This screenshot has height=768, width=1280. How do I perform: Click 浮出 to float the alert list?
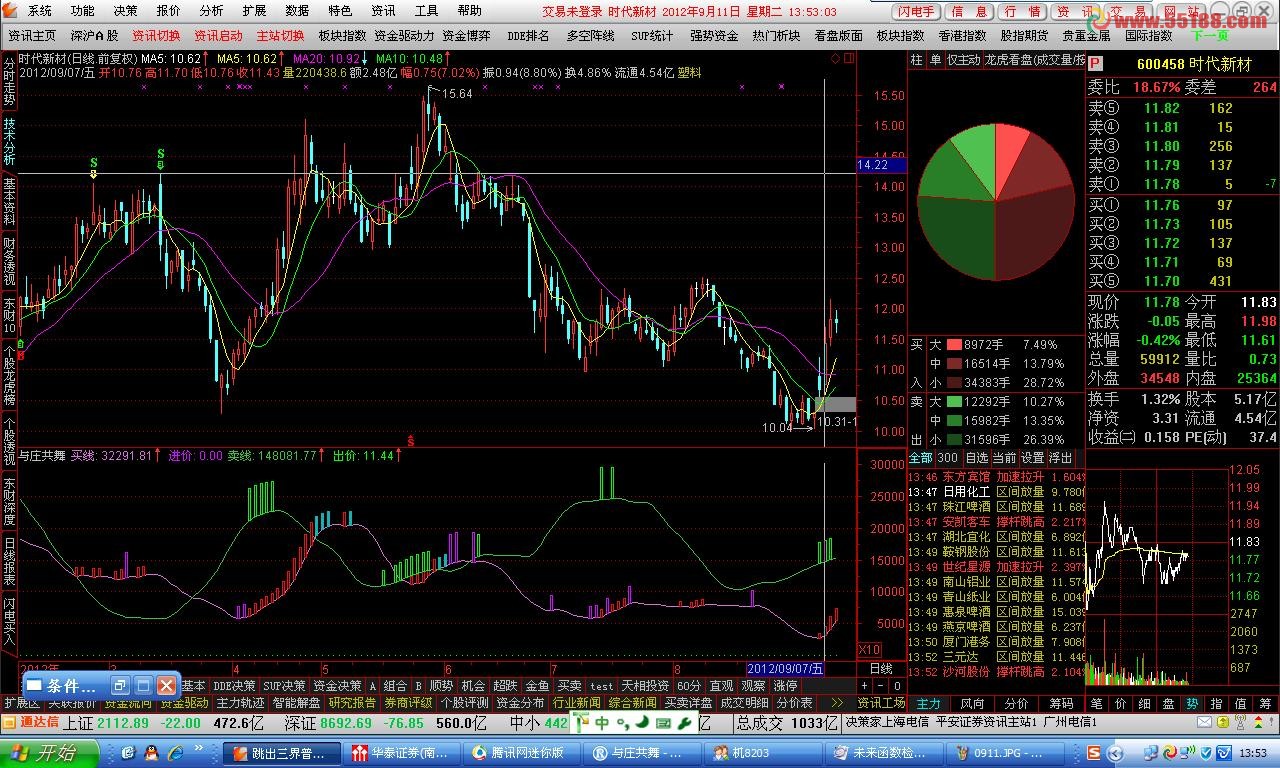1060,458
